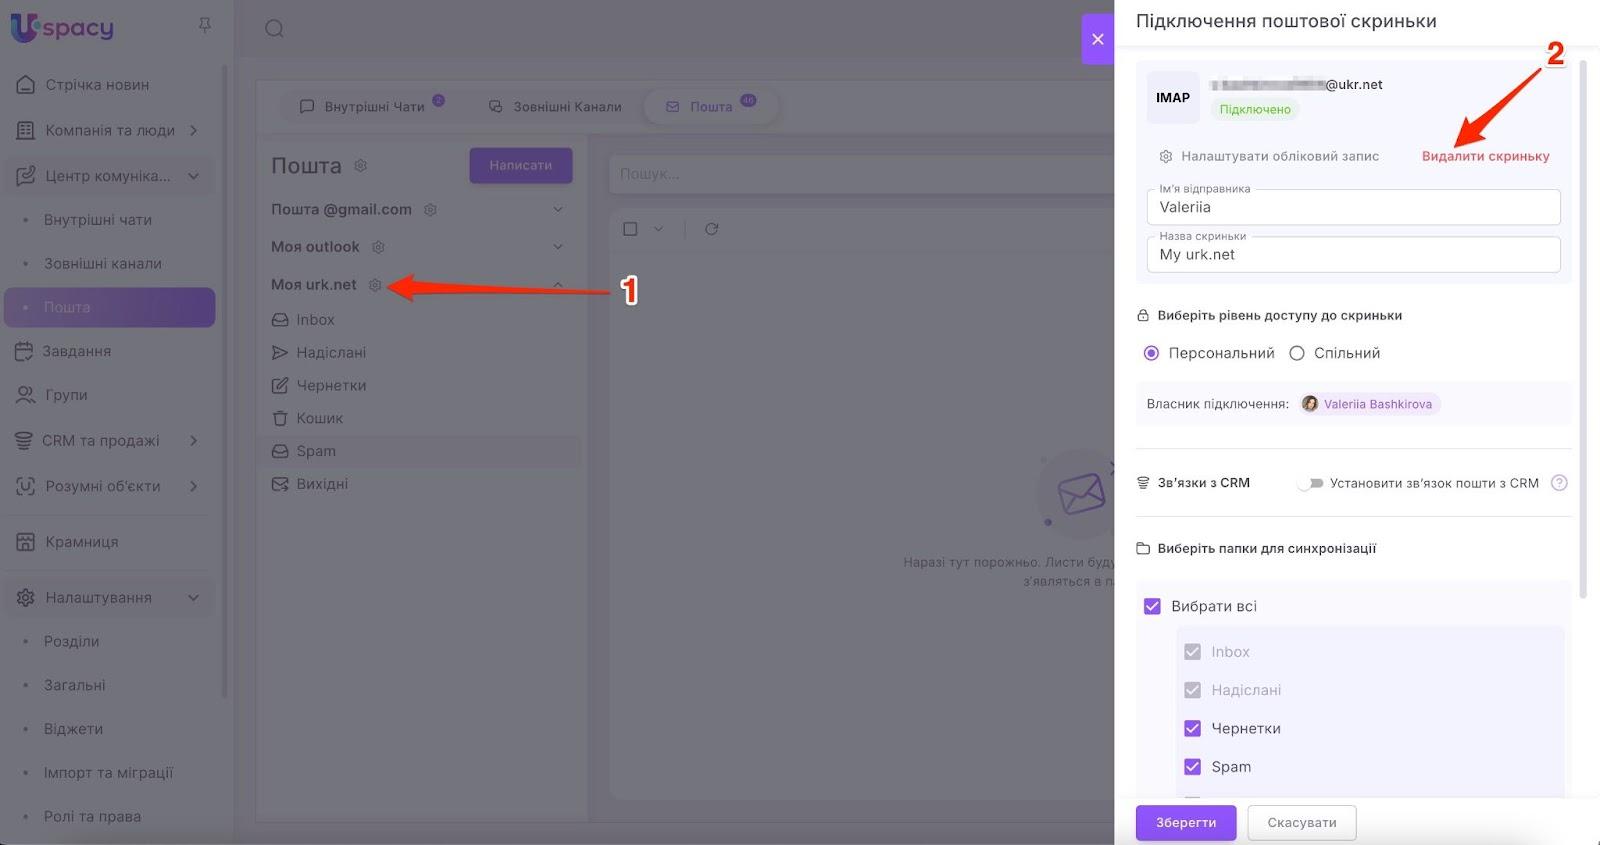Open settings gear for Пошта @gmail.com
Viewport: 1600px width, 845px height.
[x=431, y=210]
